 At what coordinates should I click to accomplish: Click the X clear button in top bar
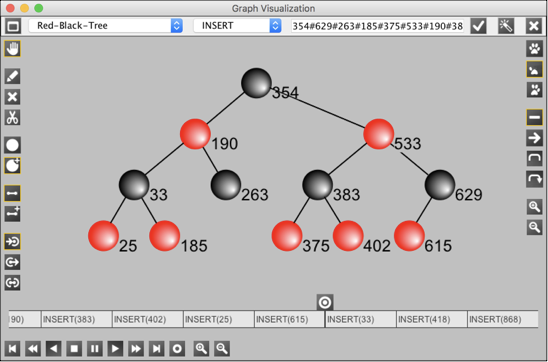[534, 26]
